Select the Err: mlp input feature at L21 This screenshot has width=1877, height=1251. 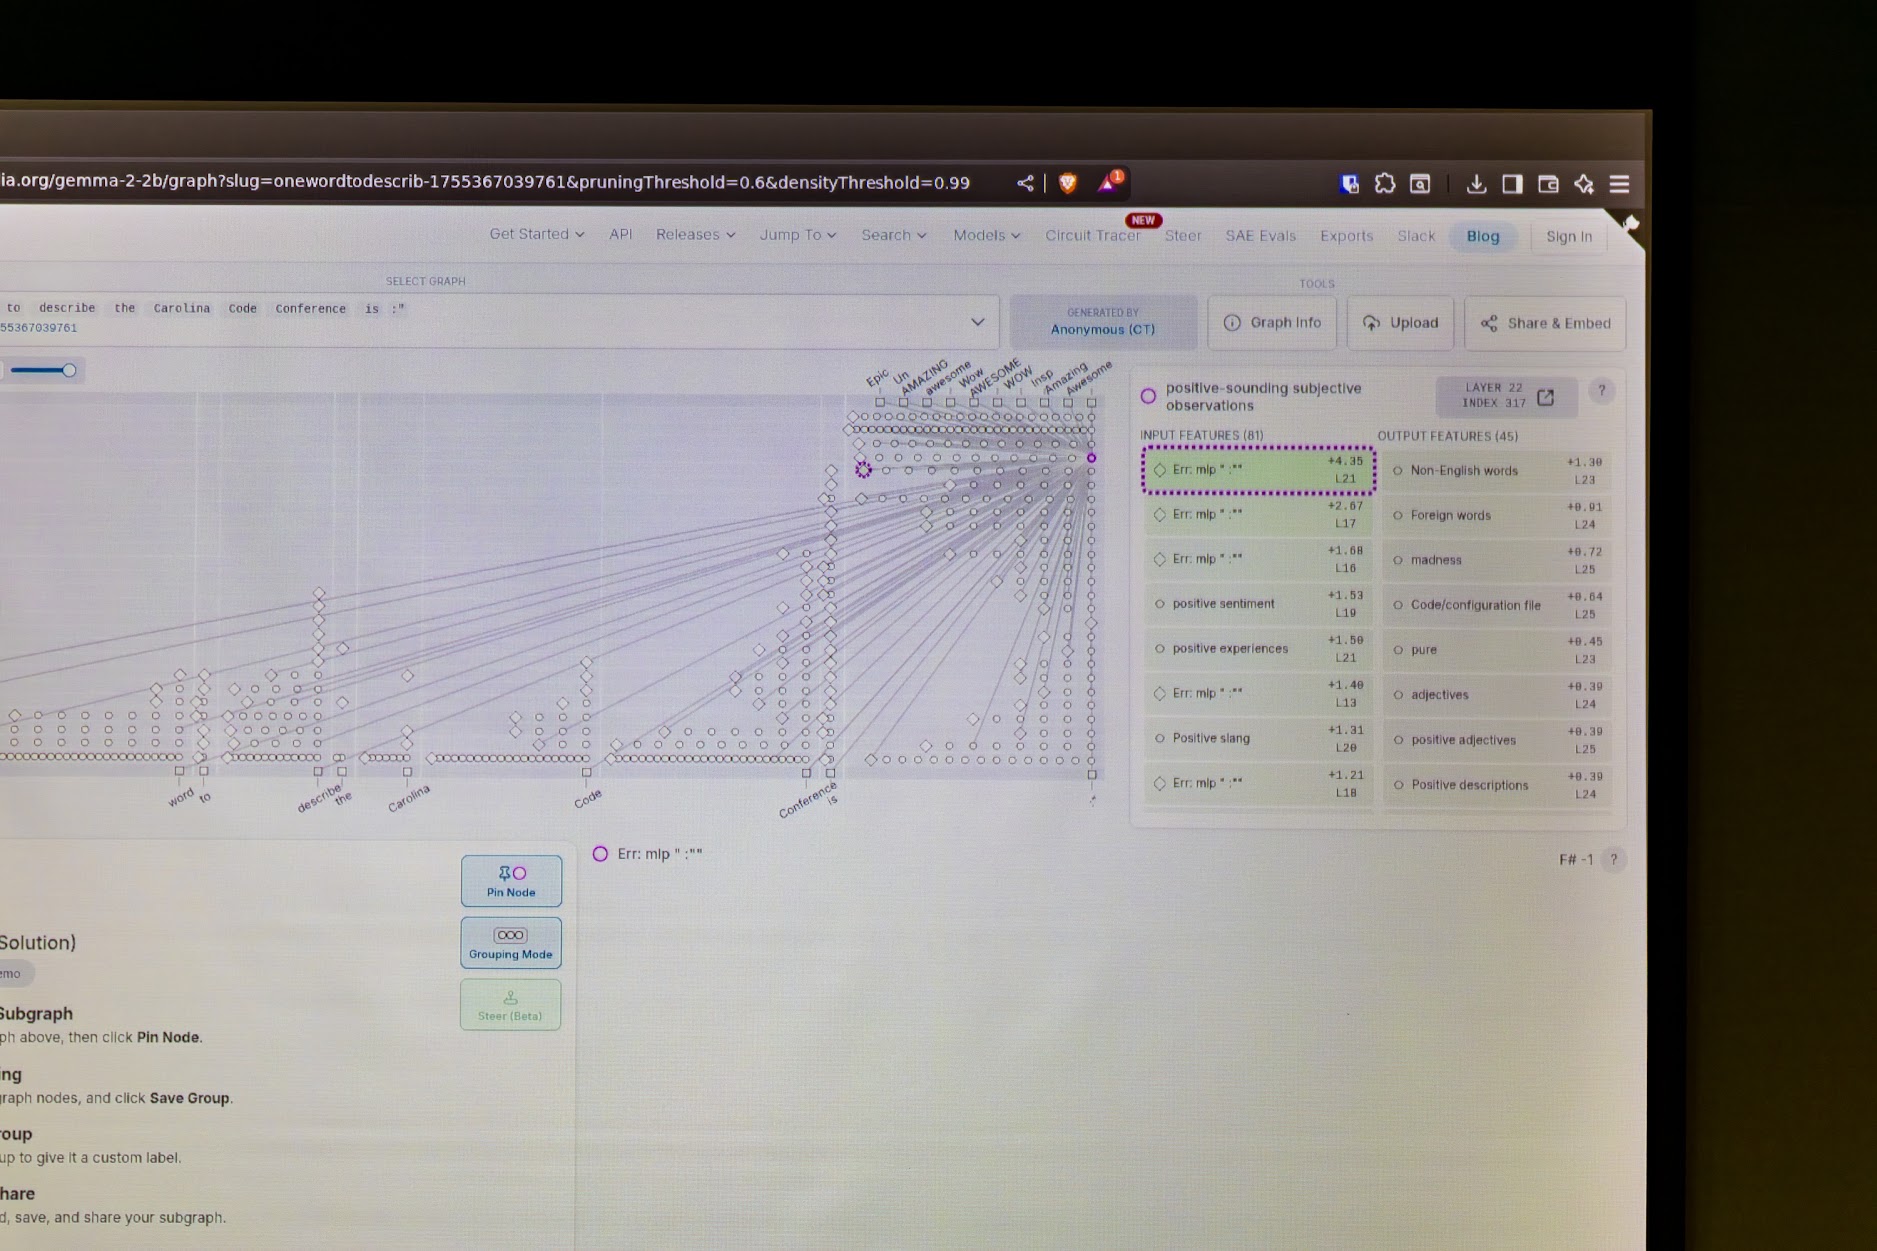1259,470
